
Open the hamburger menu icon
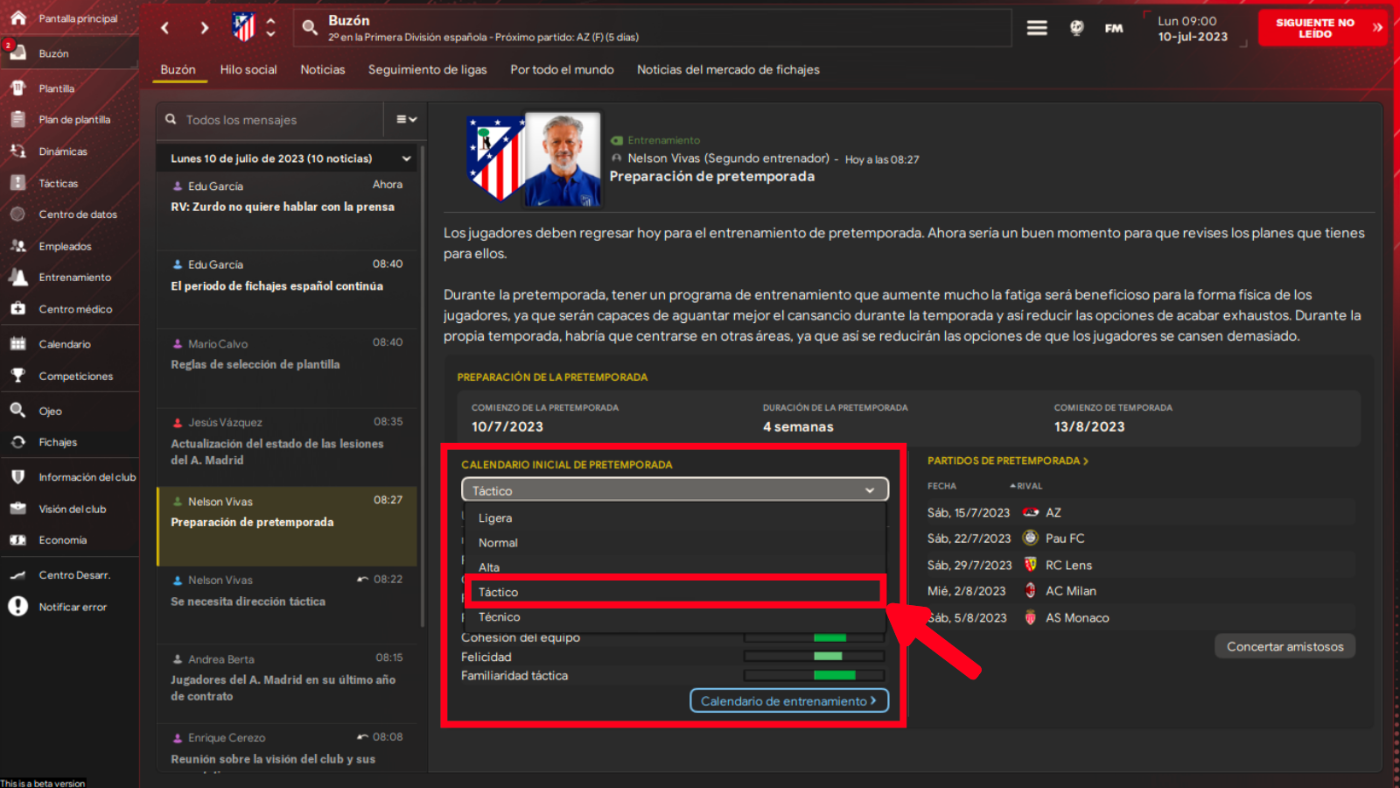tap(1037, 28)
